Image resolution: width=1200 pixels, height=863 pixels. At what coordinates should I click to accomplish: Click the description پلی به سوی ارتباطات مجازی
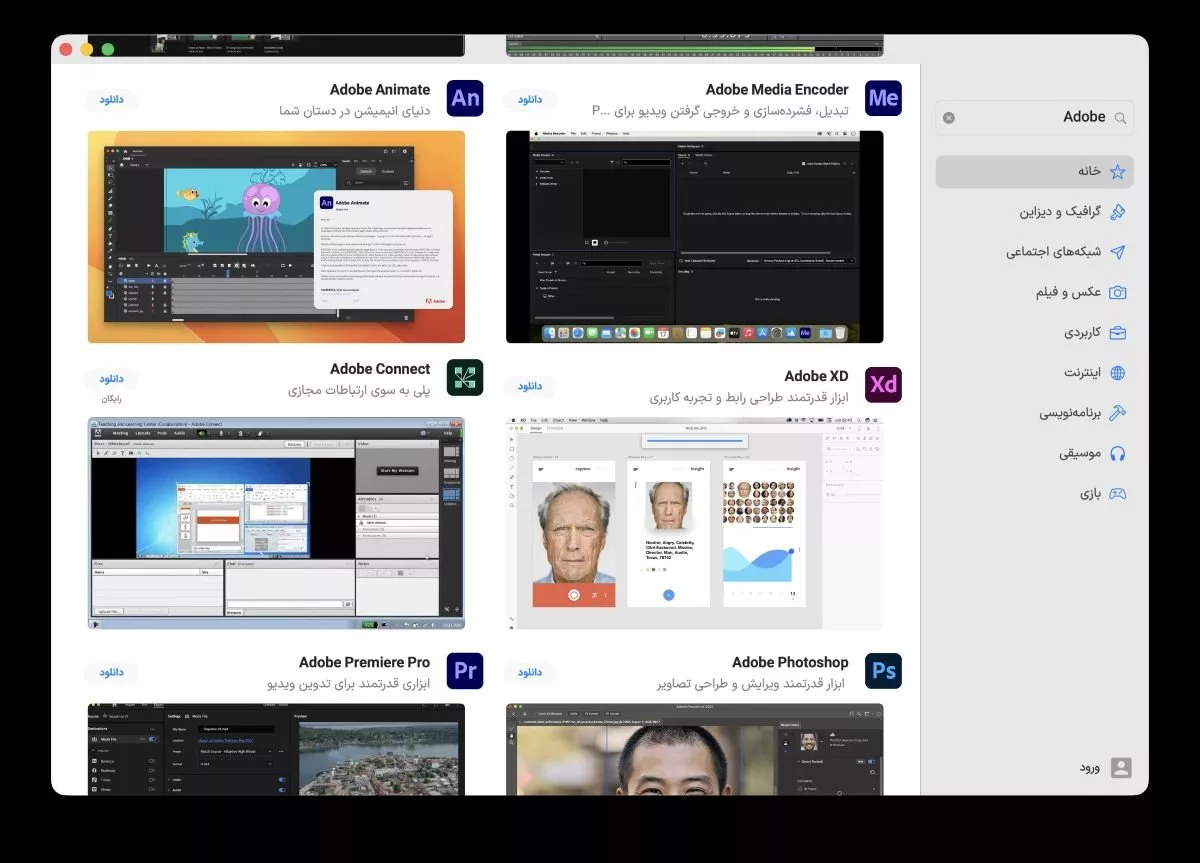(359, 390)
